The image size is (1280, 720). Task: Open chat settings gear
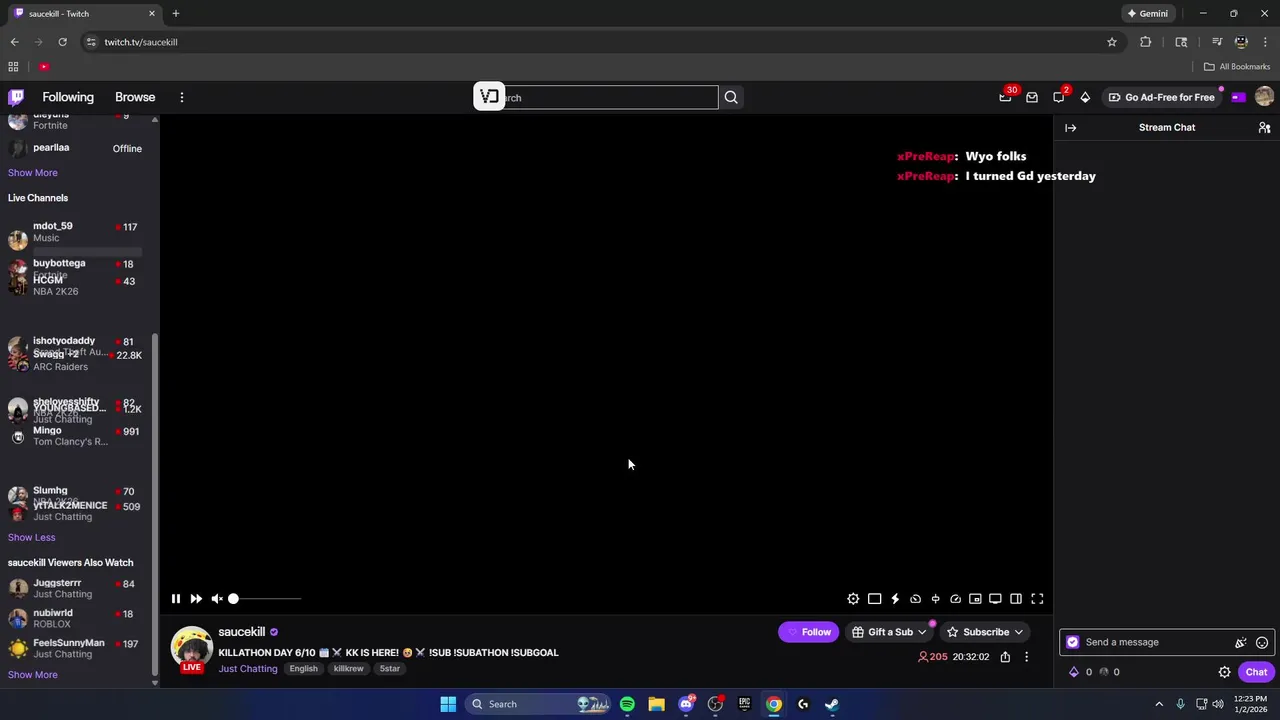point(1224,672)
